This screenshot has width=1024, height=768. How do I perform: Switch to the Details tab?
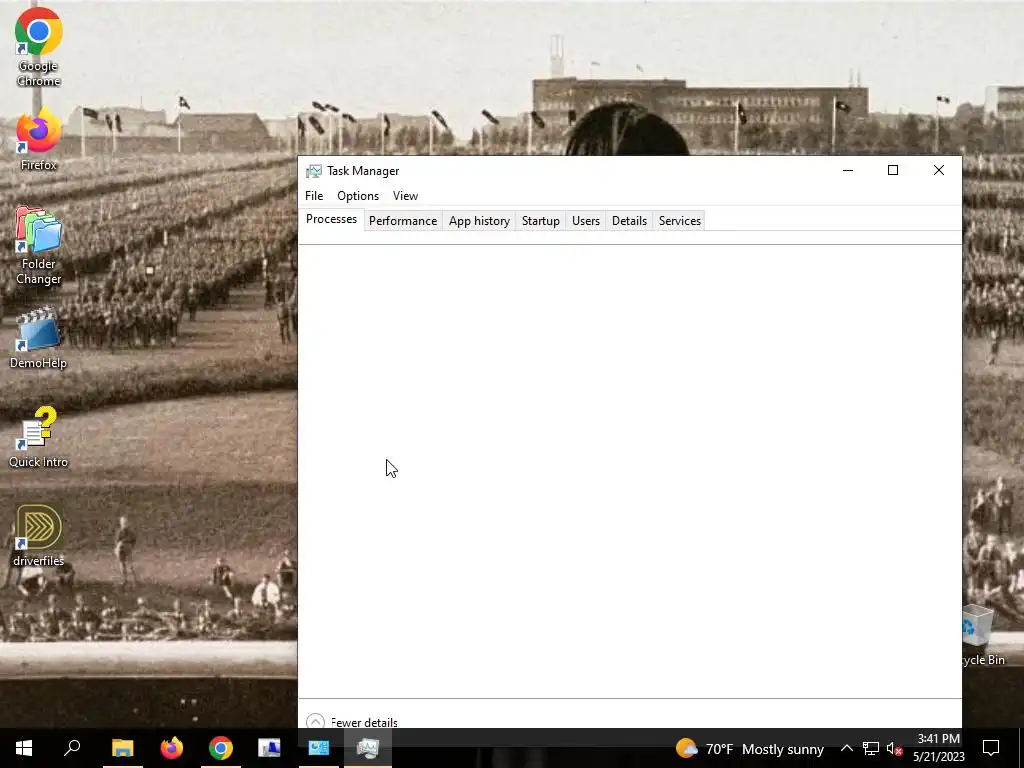(630, 221)
